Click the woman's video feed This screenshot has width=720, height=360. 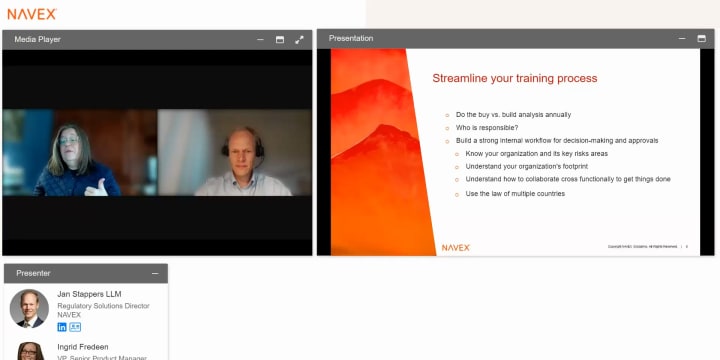click(80, 152)
